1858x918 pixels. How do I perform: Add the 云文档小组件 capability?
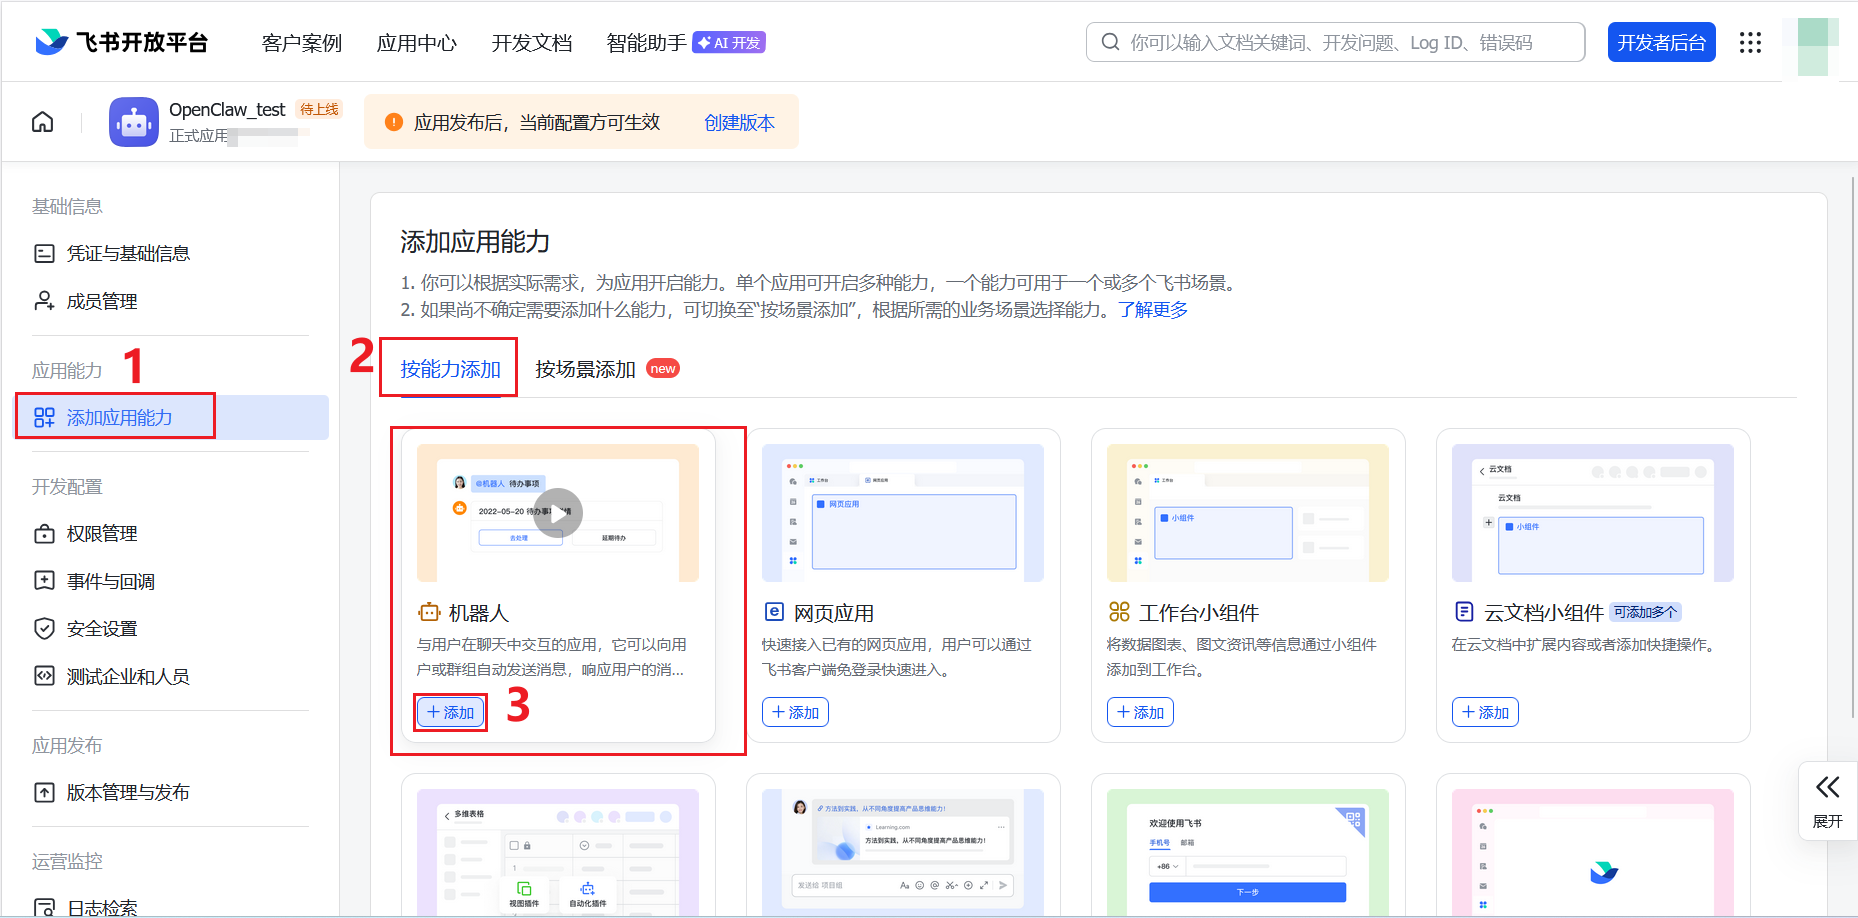(1485, 712)
